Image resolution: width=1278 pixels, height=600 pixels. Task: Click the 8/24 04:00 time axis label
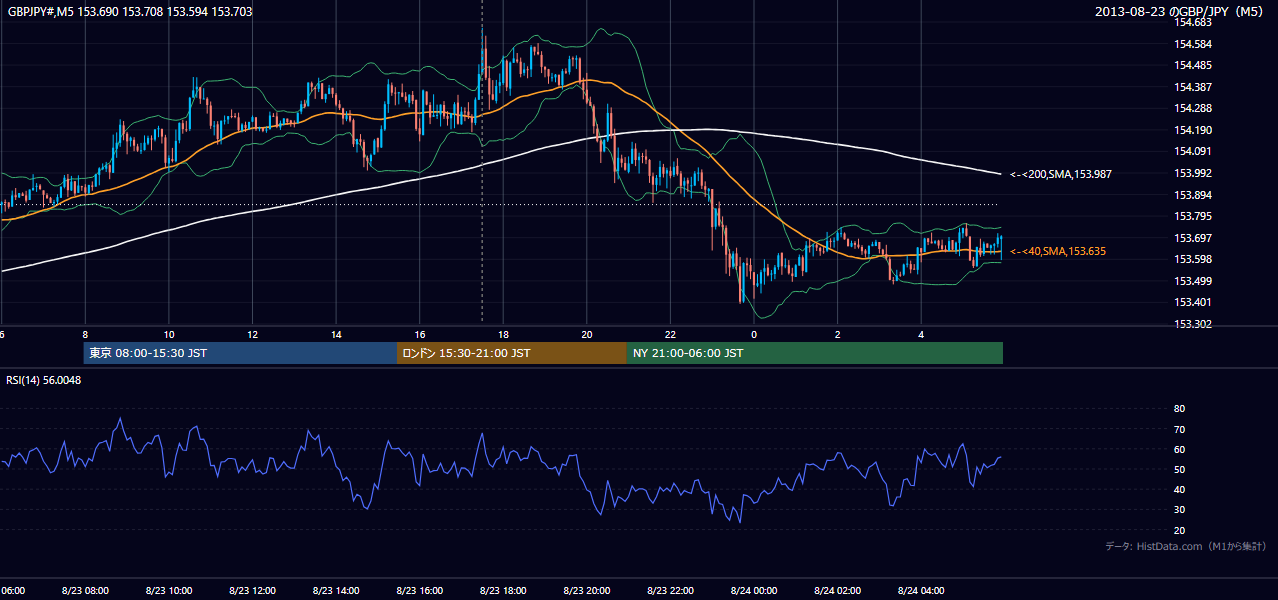tap(920, 590)
